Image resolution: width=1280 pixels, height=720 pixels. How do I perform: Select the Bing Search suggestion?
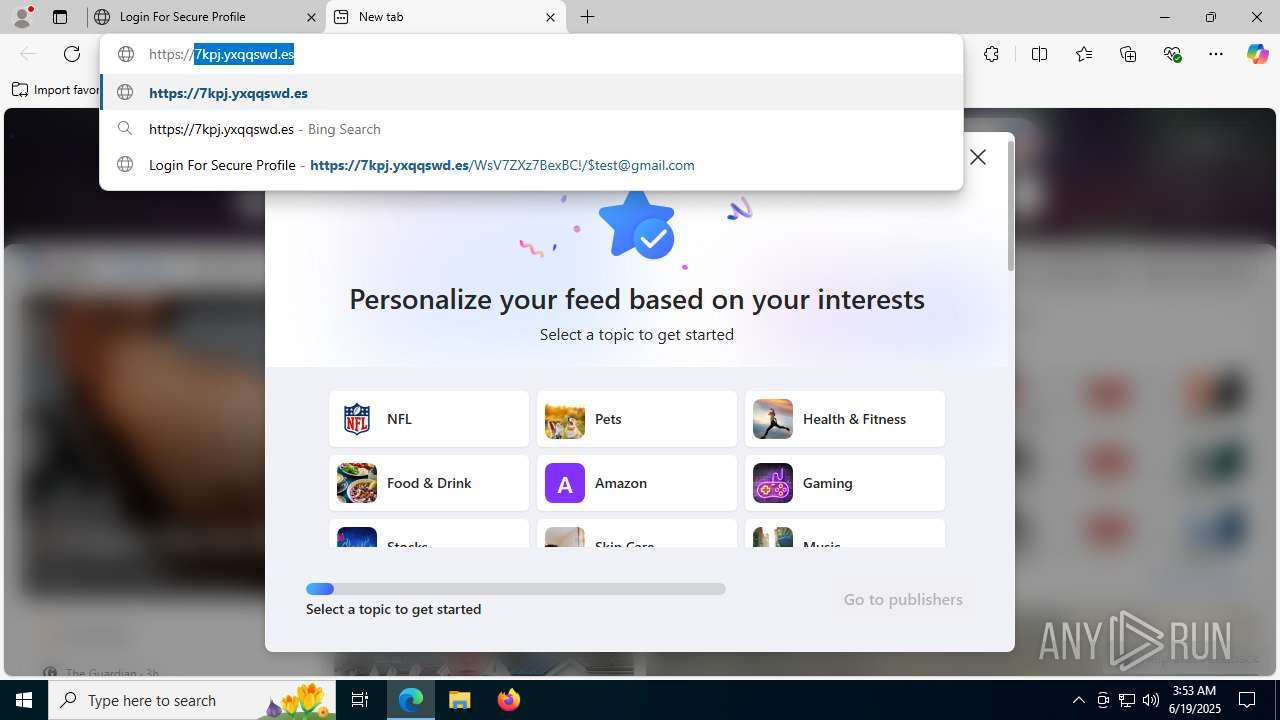(x=531, y=129)
